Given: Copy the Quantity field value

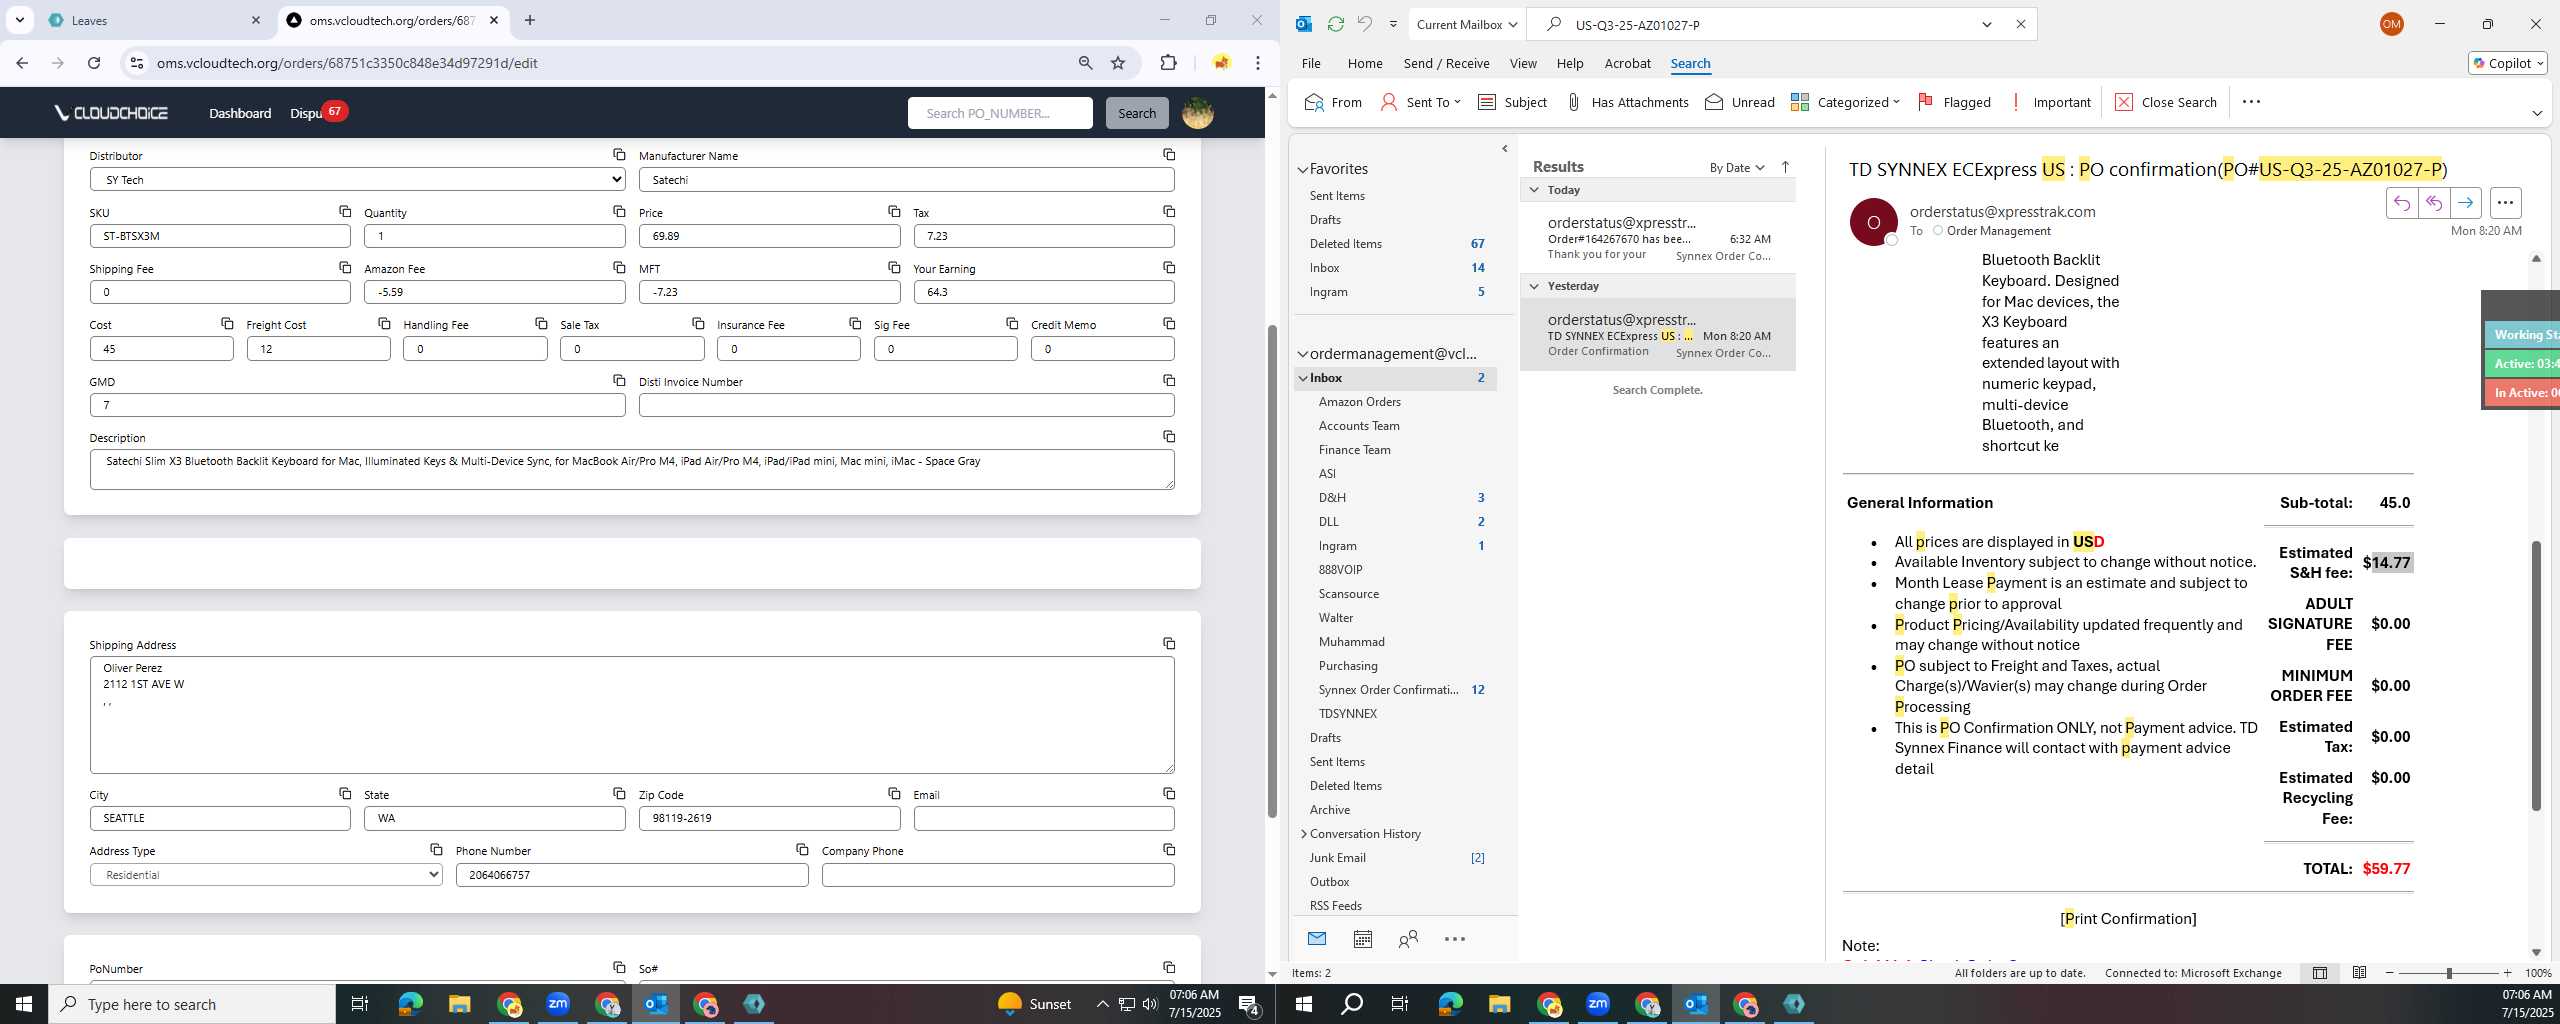Looking at the screenshot, I should (619, 211).
